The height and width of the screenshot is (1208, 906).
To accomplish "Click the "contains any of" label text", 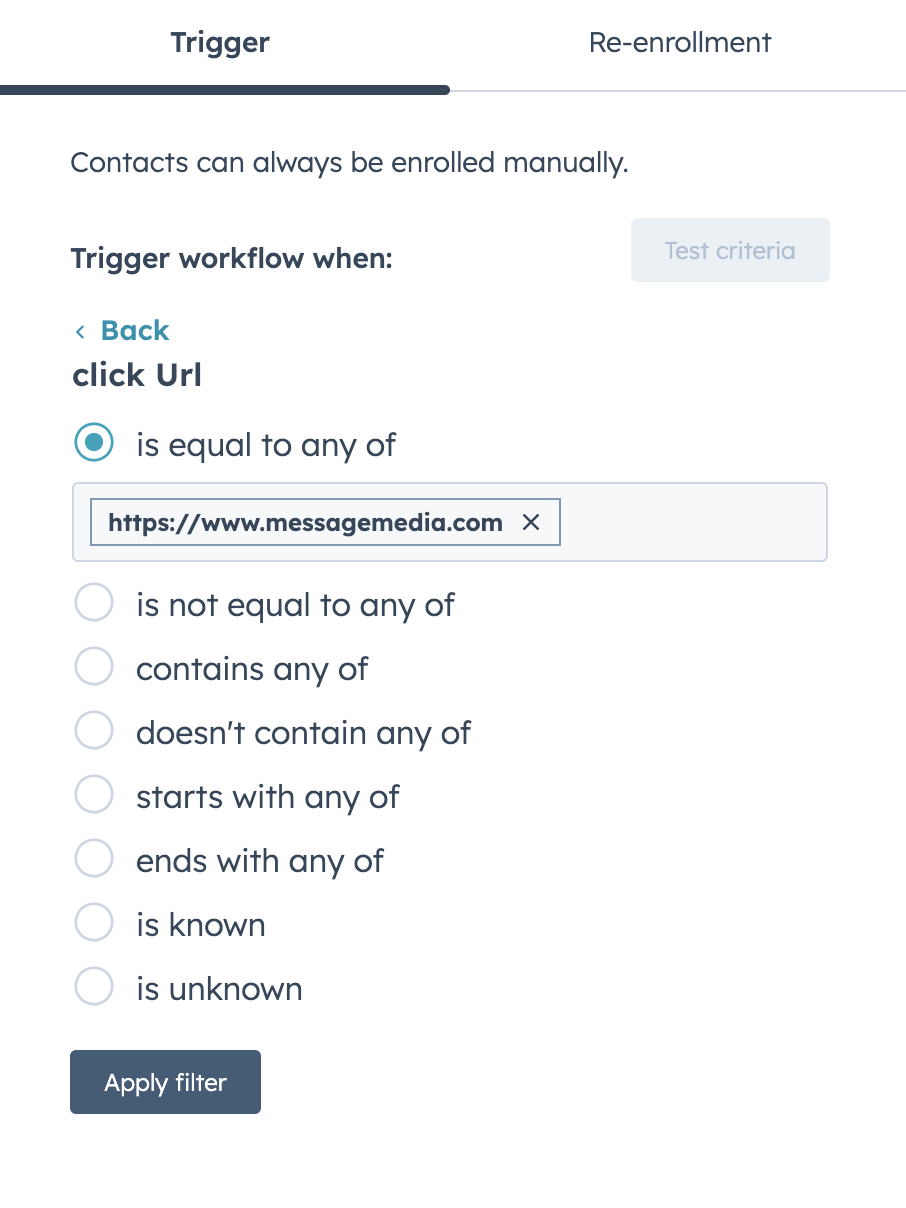I will [252, 669].
